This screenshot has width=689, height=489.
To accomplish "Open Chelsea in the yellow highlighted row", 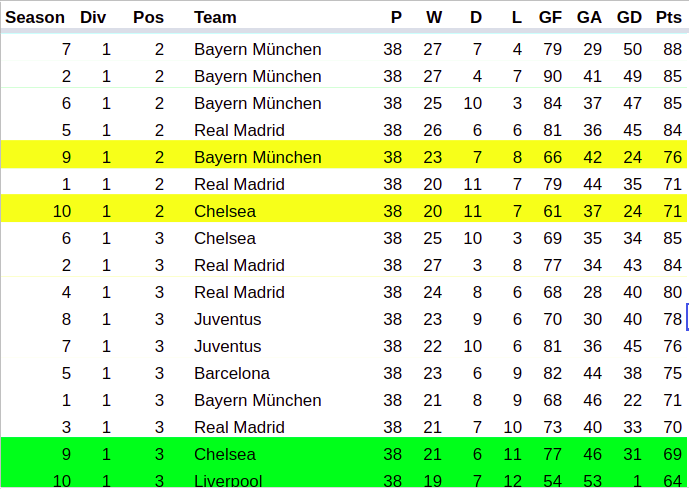I will point(225,211).
